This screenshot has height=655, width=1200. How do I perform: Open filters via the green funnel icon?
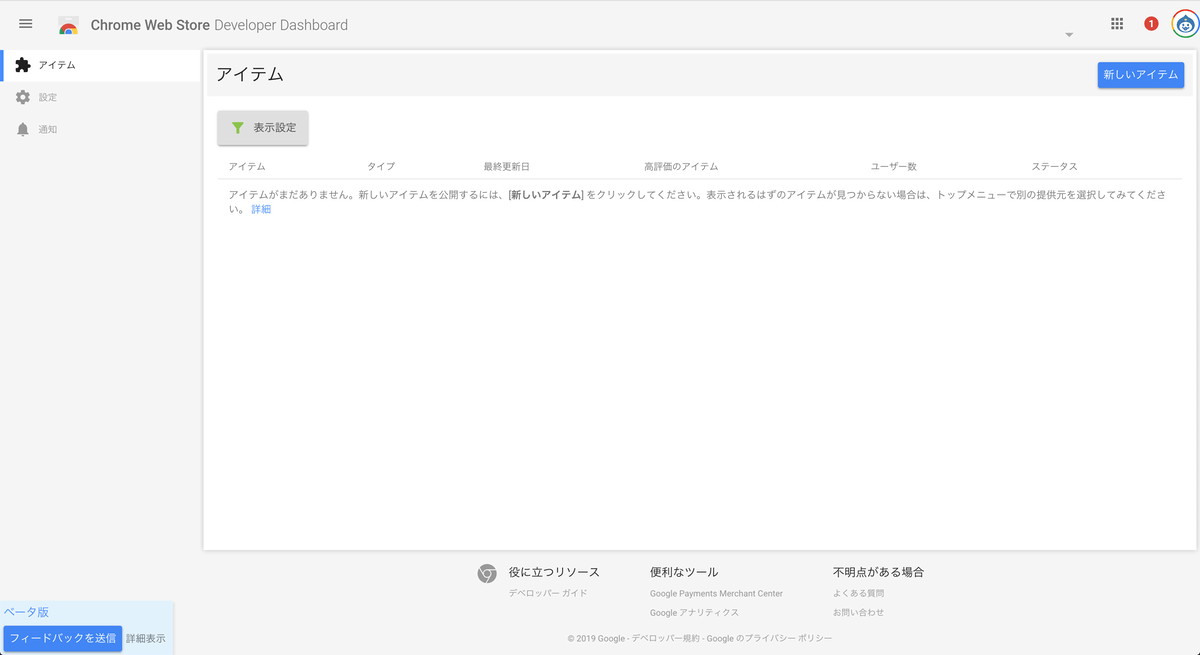[237, 127]
